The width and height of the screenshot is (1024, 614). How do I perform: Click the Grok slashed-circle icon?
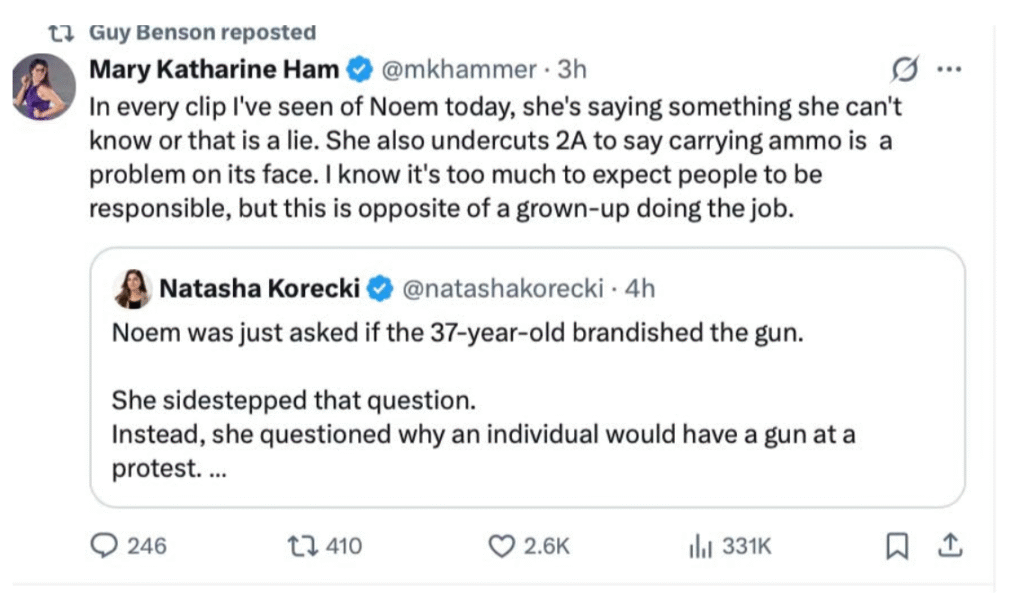coord(904,70)
